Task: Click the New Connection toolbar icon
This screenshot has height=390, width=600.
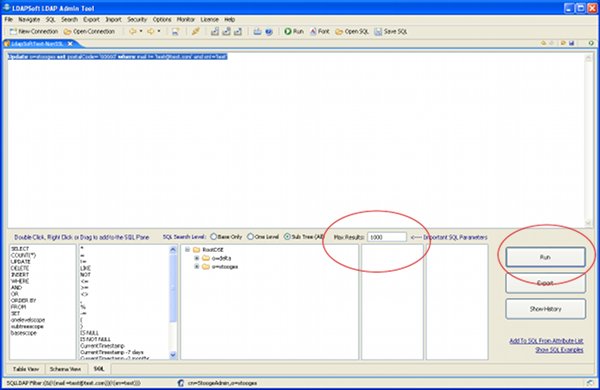Action: (13, 31)
